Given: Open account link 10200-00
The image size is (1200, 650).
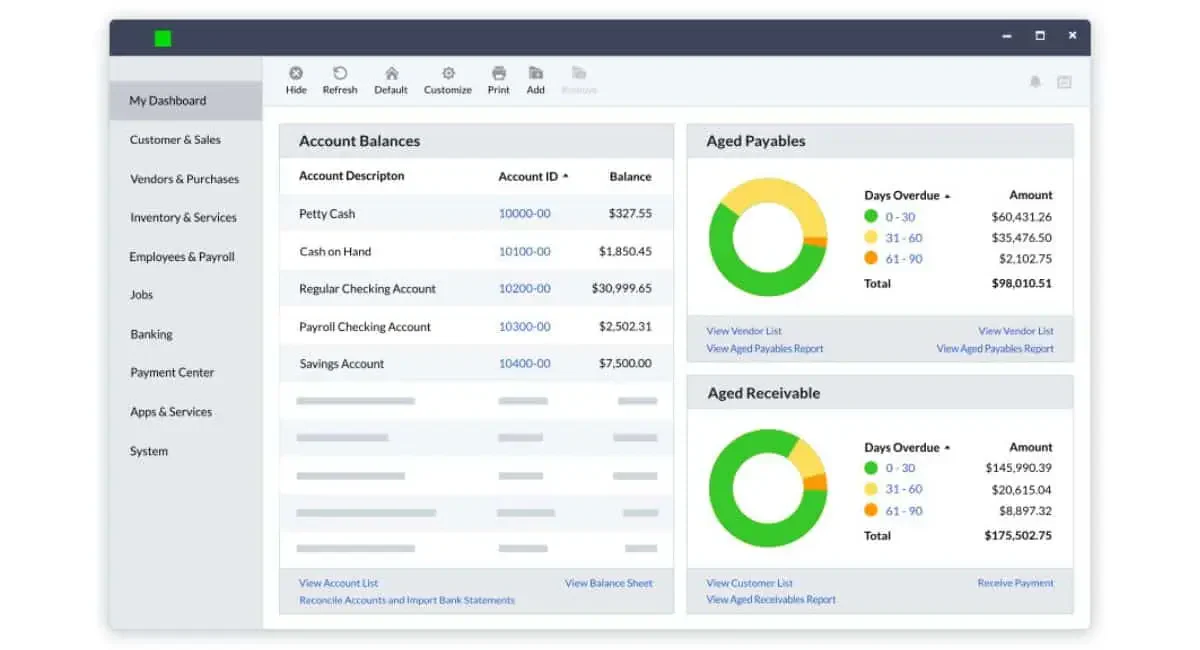Looking at the screenshot, I should click(x=525, y=289).
